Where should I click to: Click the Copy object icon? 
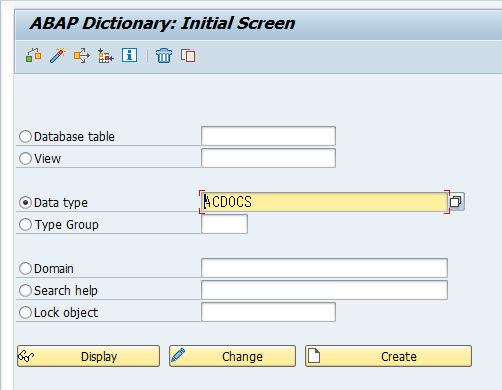click(188, 55)
